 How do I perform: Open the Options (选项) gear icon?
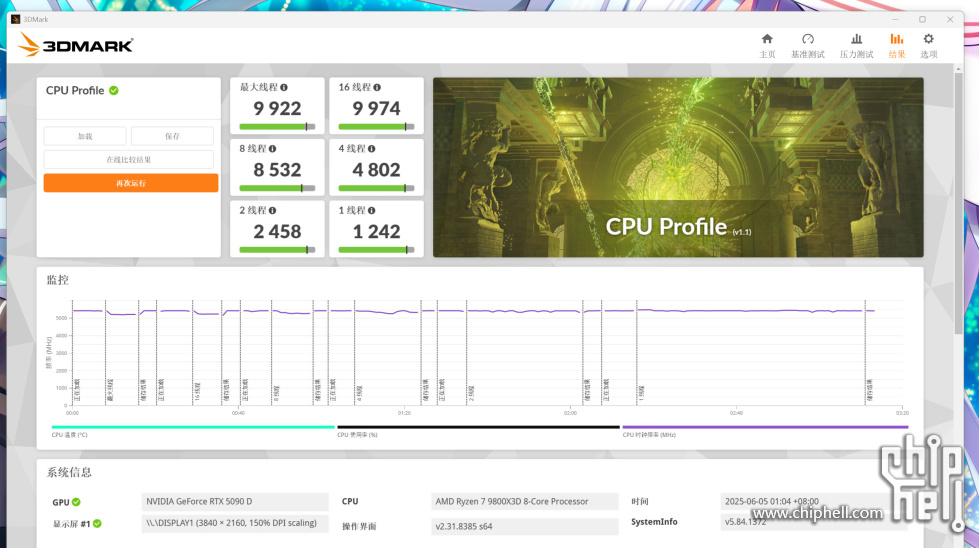(x=928, y=39)
